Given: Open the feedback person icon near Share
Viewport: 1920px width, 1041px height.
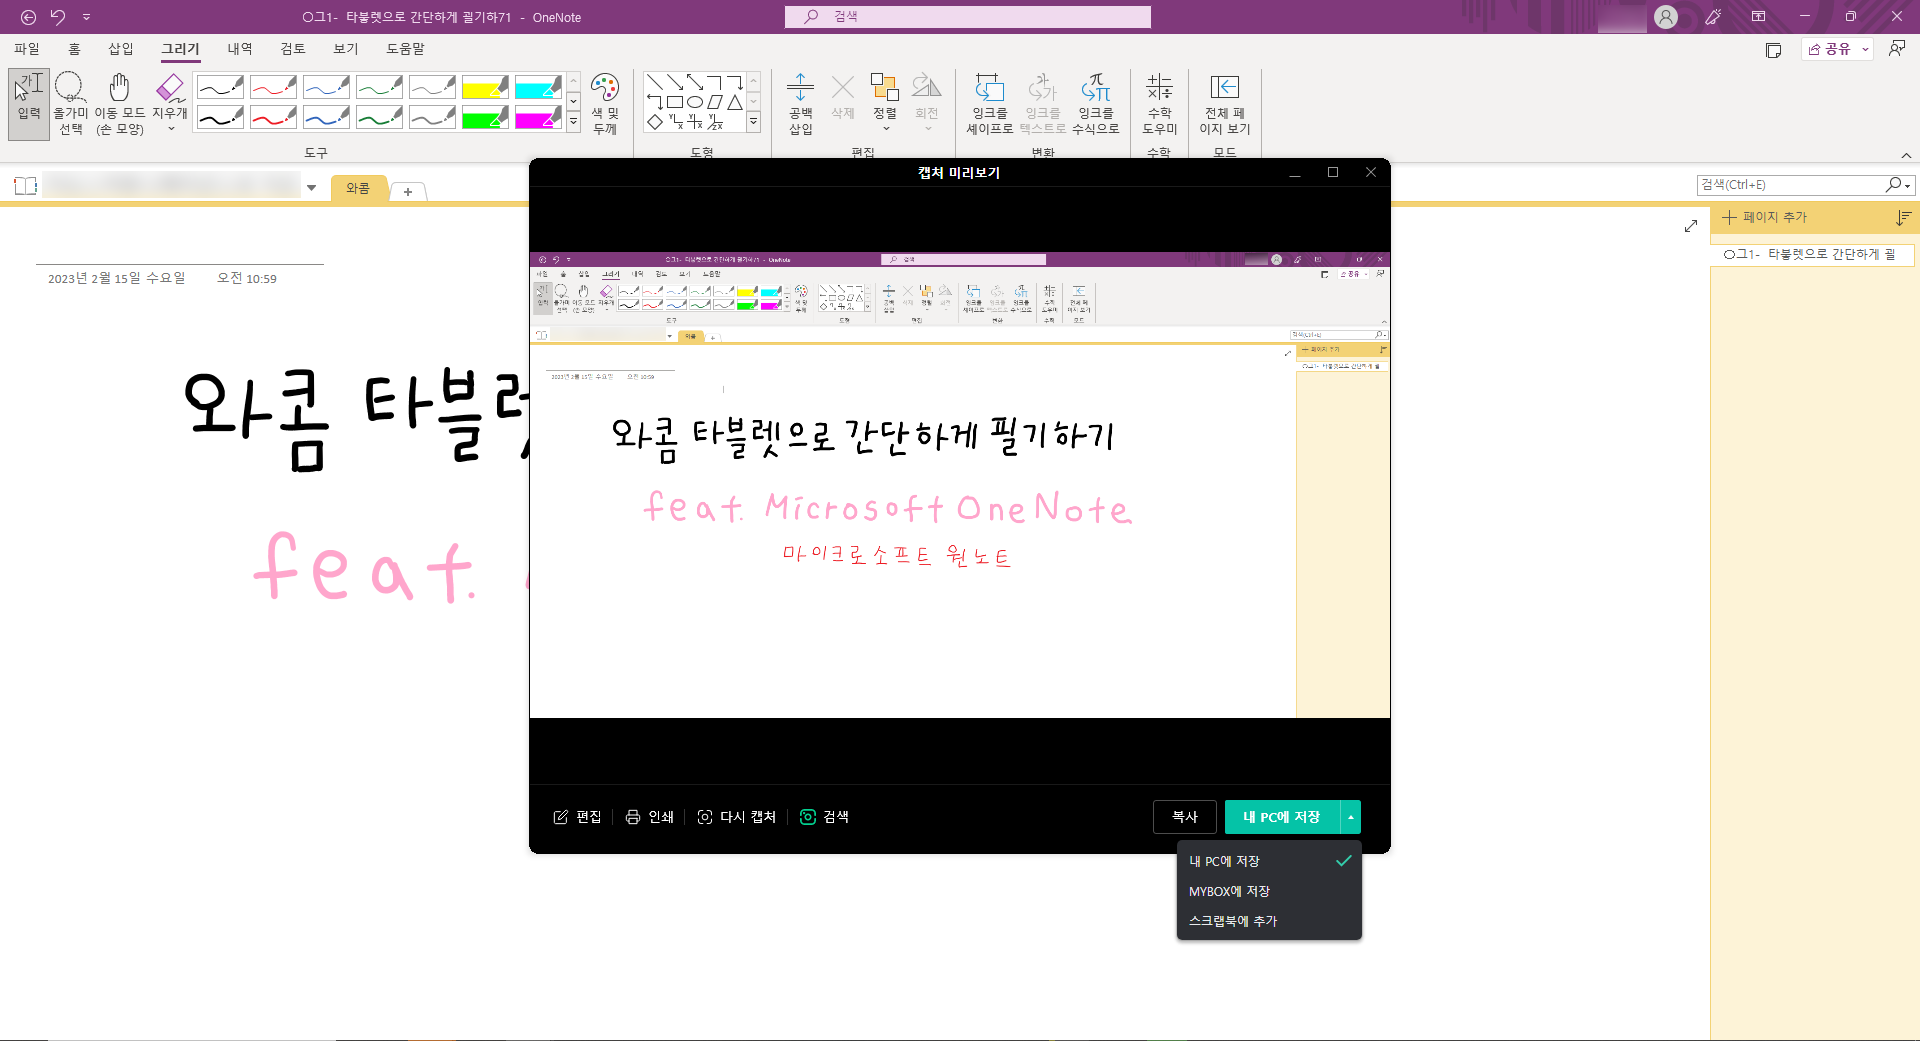Looking at the screenshot, I should pyautogui.click(x=1897, y=49).
